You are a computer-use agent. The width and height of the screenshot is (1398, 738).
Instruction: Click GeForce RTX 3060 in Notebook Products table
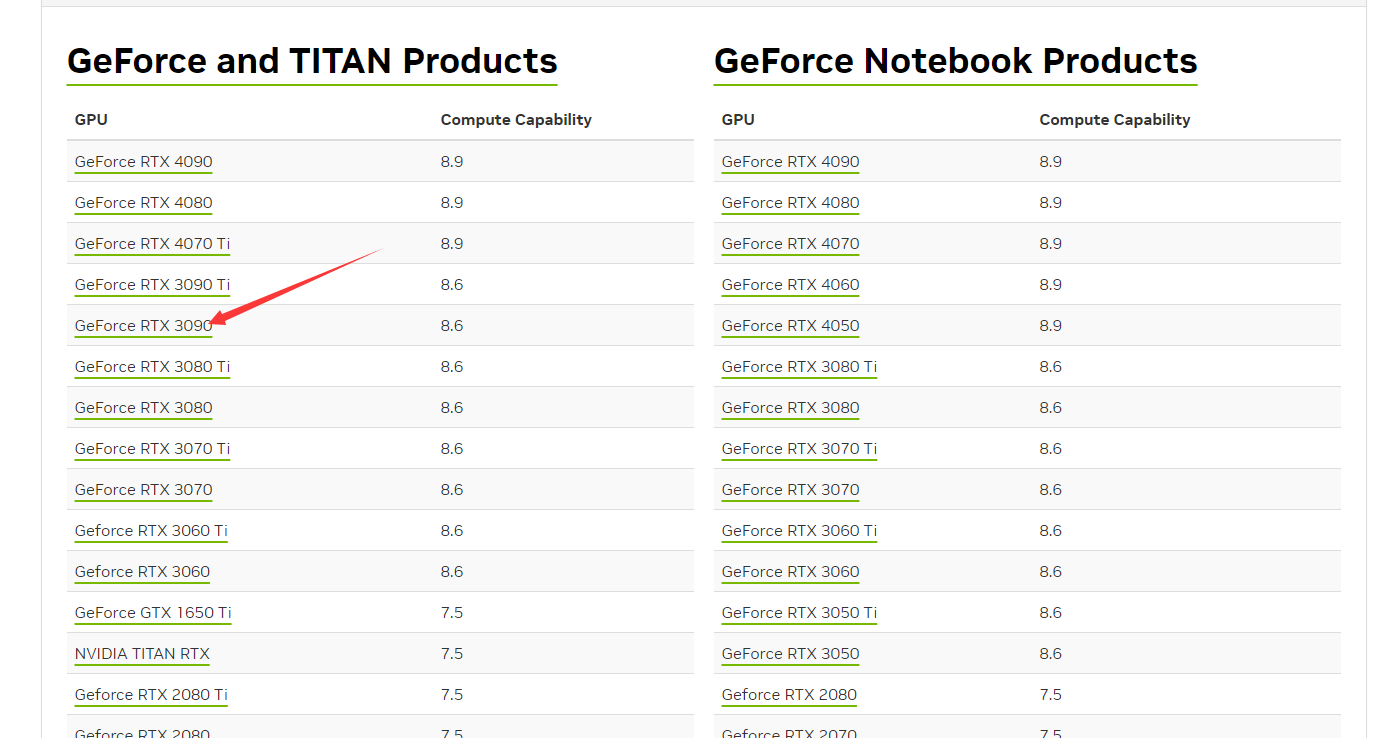point(790,572)
